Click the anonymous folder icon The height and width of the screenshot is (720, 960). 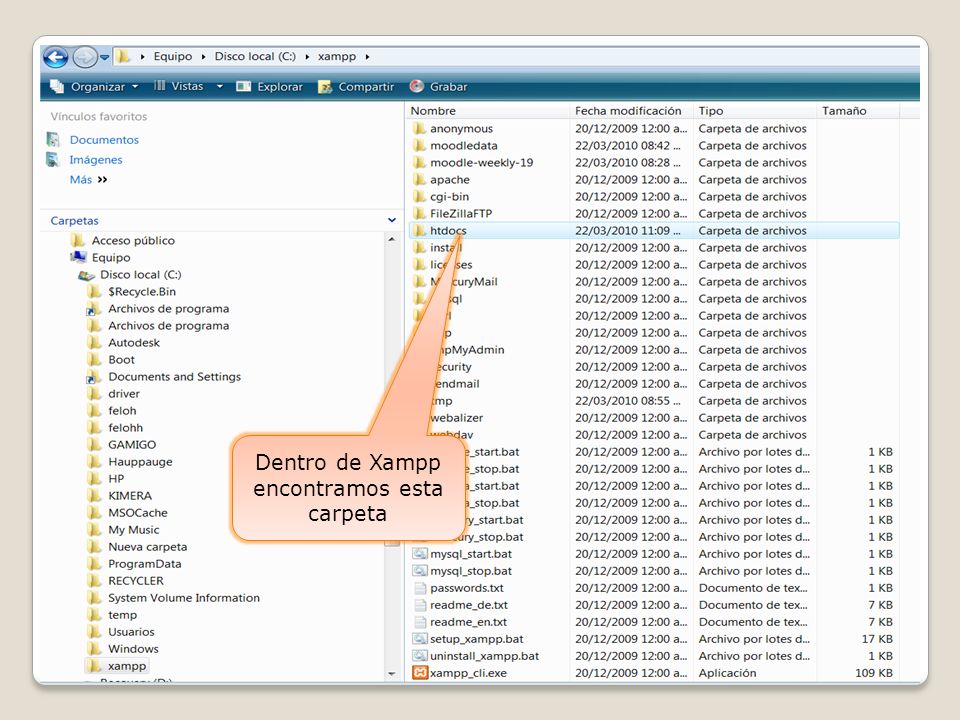[x=419, y=129]
